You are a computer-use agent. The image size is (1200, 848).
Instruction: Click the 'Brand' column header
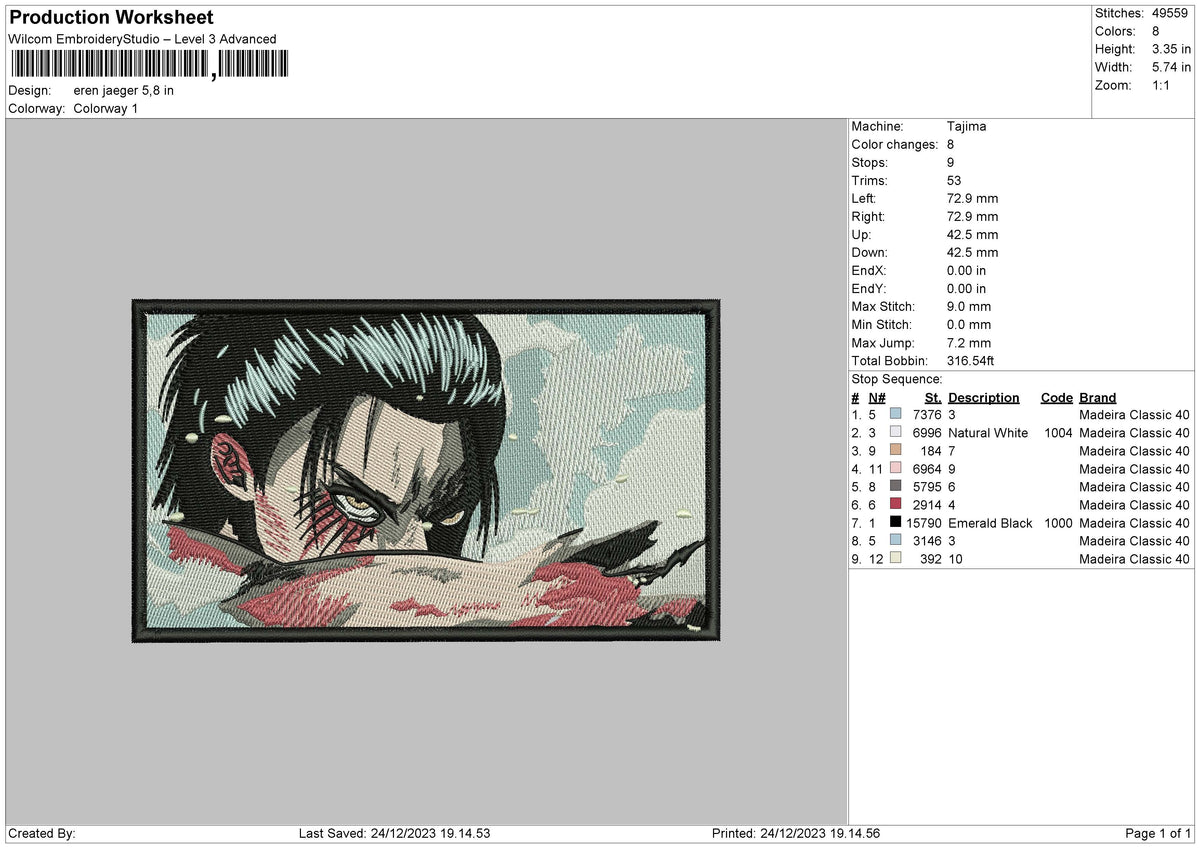point(1098,397)
